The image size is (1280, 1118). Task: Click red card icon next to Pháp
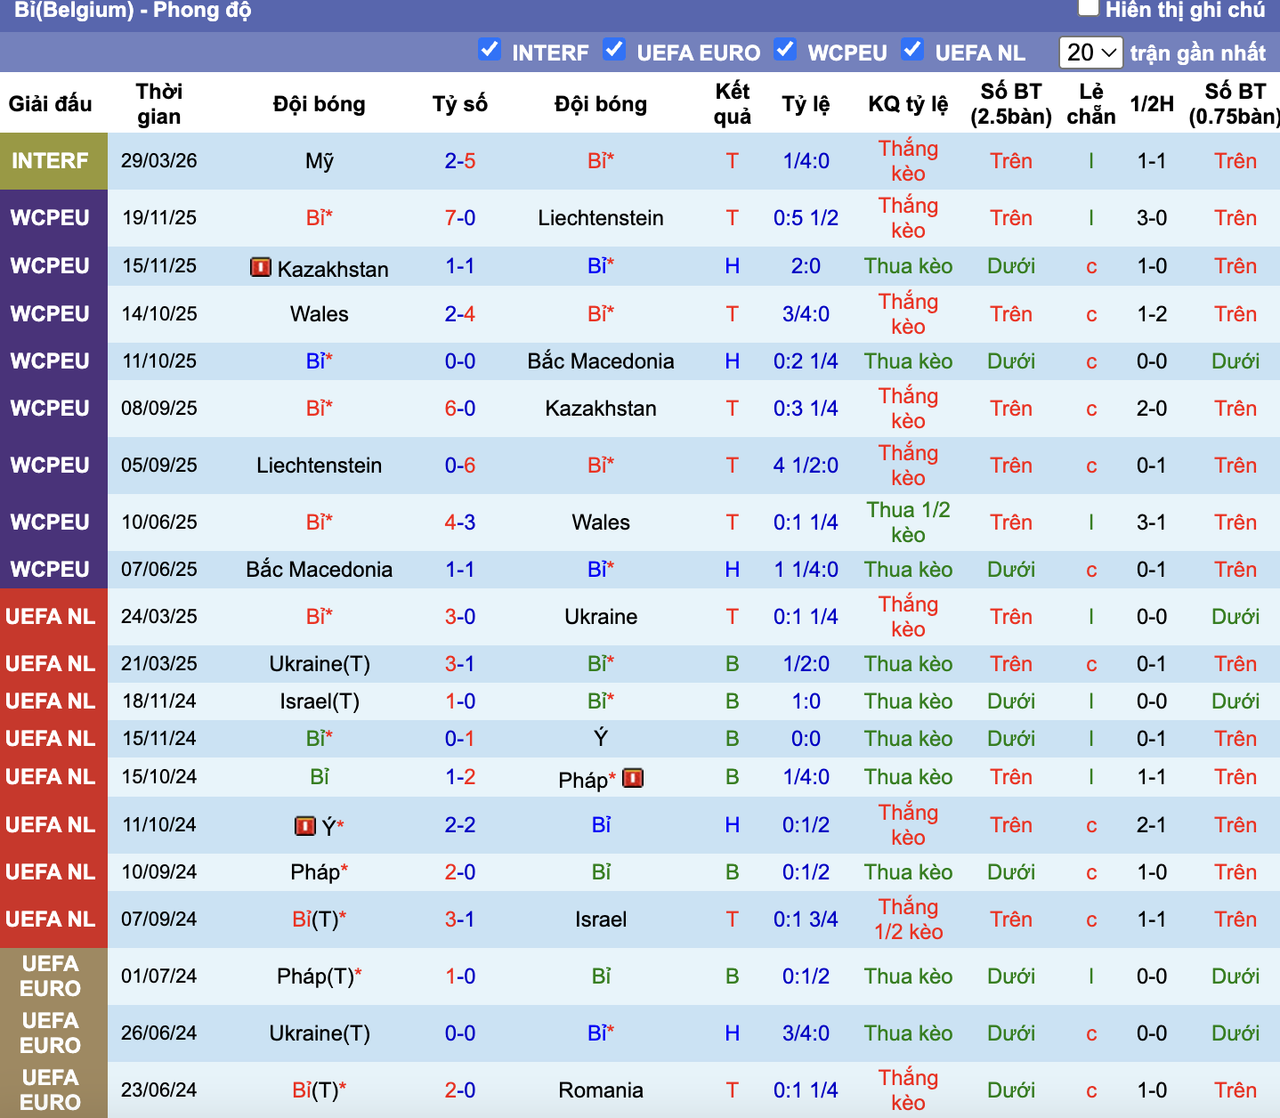click(633, 777)
